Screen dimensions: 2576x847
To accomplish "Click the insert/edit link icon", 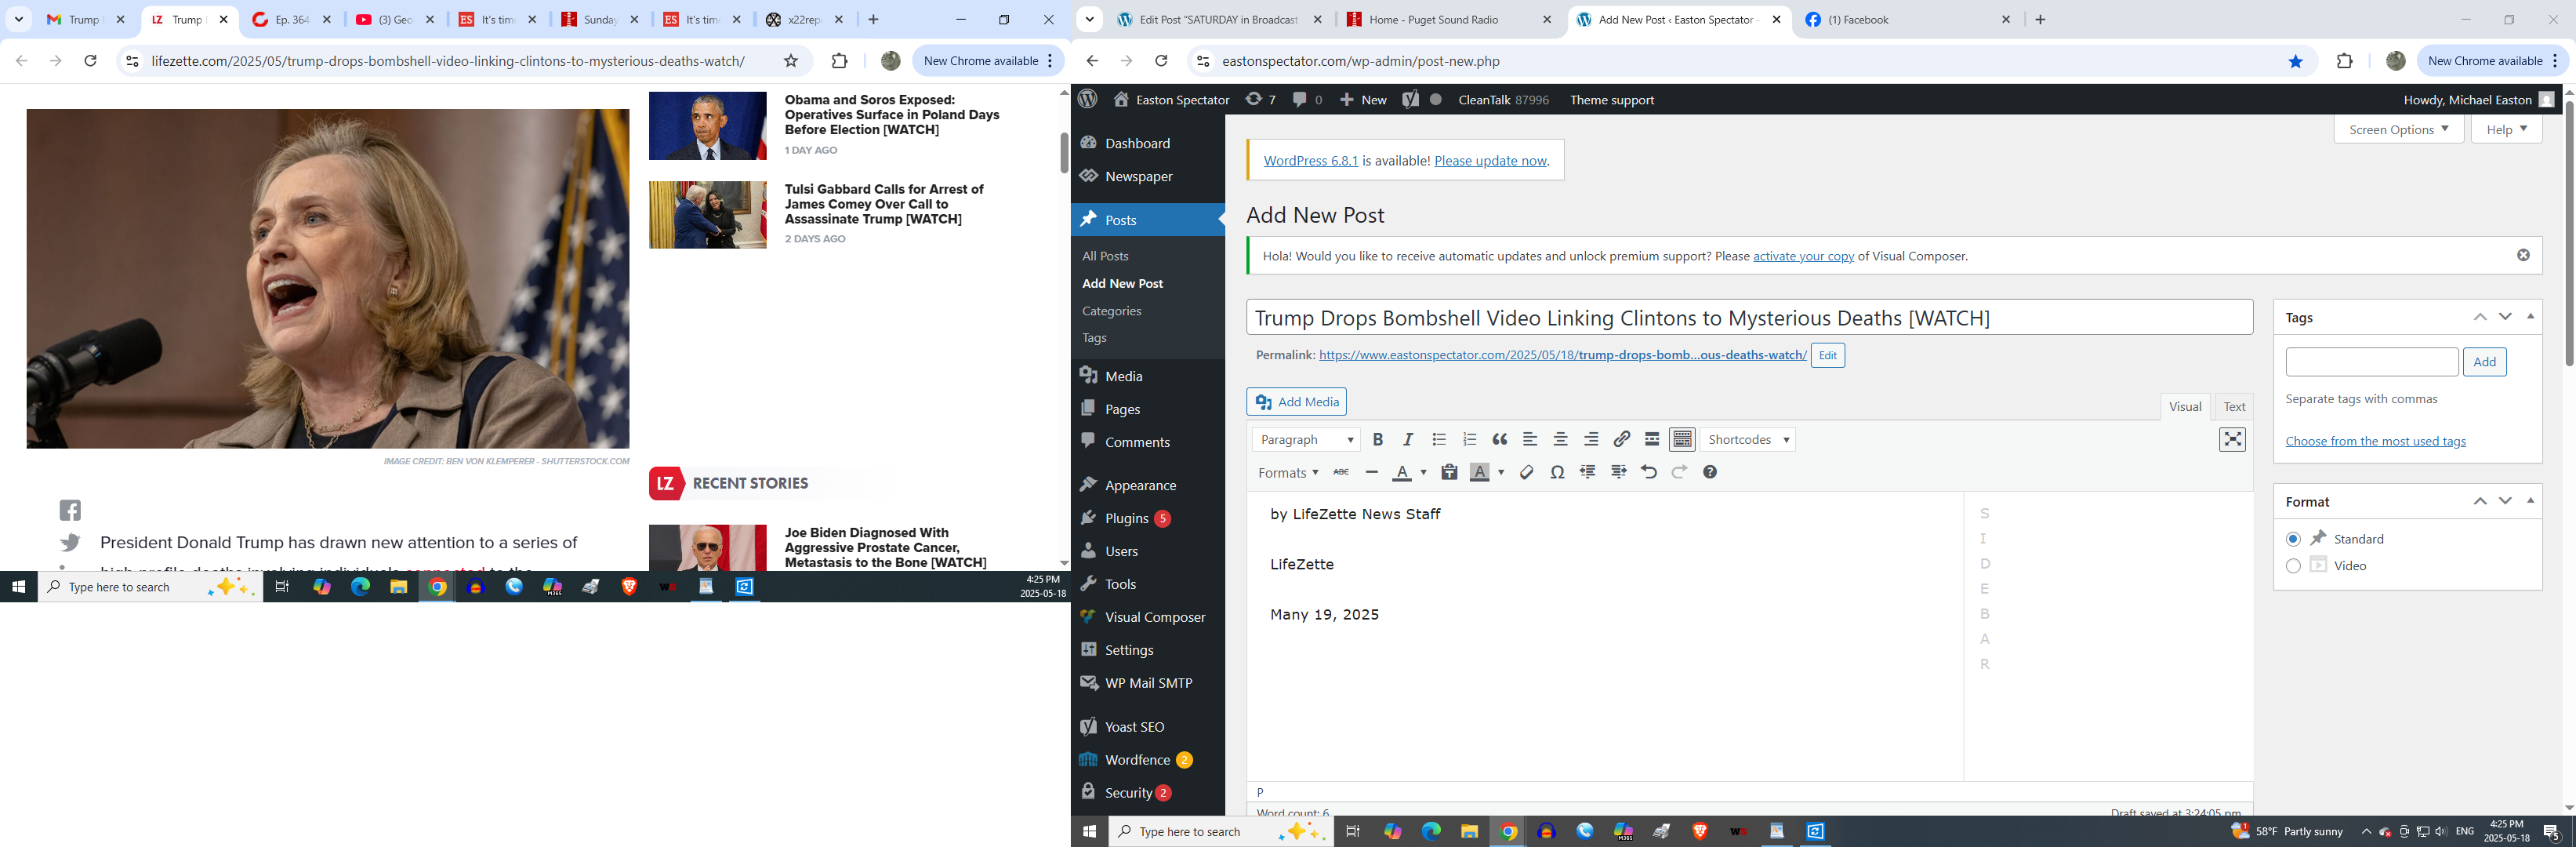I will point(1622,440).
